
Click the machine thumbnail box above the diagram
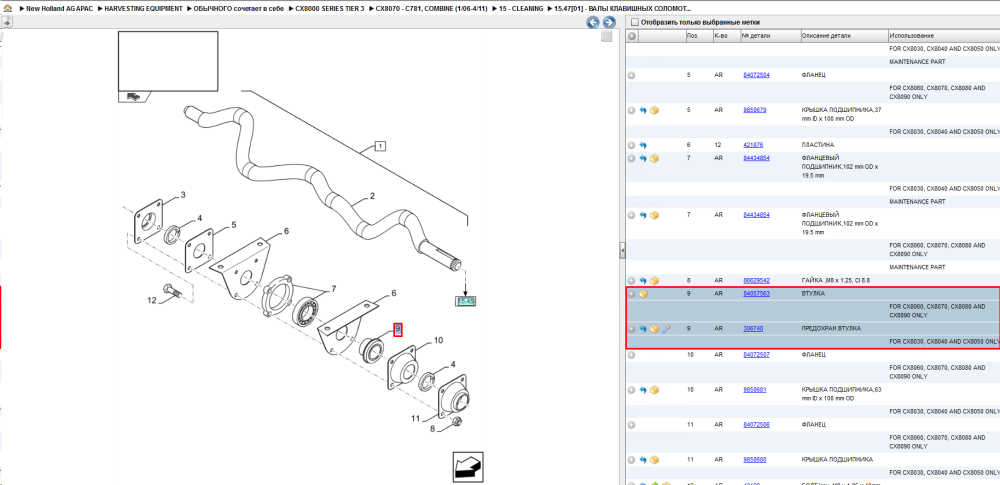coord(168,61)
